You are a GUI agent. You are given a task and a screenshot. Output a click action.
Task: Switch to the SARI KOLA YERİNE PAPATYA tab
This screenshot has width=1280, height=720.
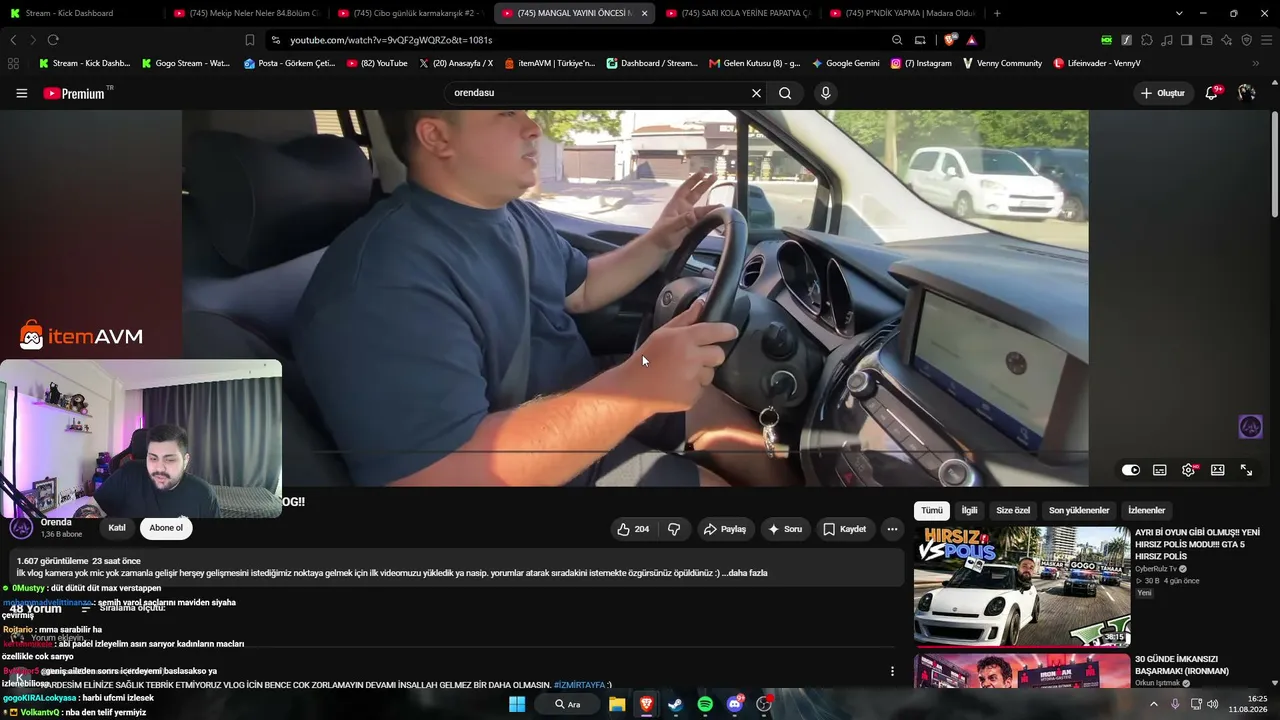point(738,13)
